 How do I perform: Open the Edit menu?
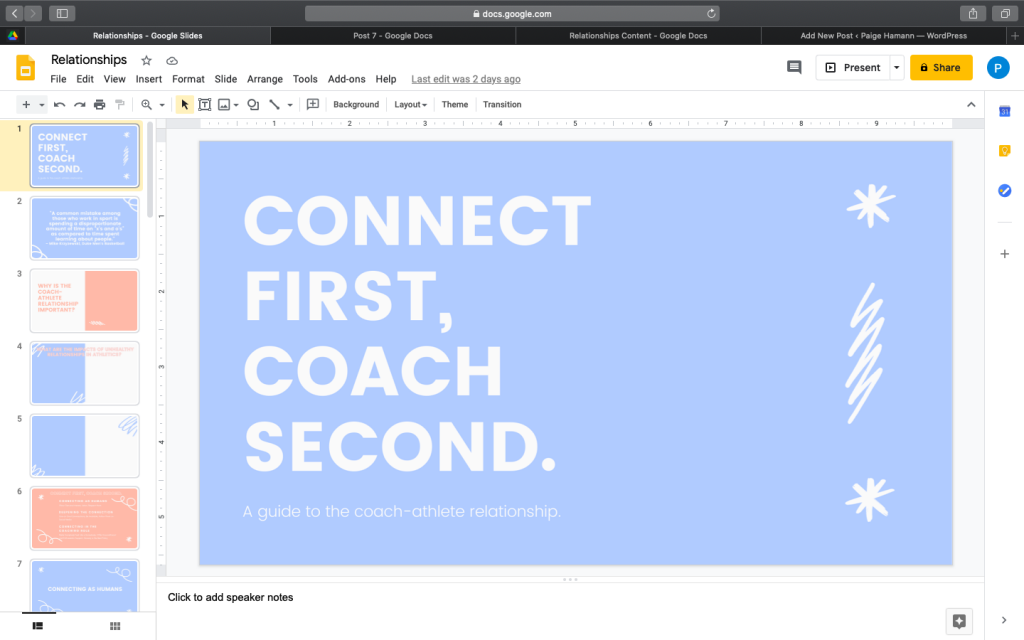click(85, 79)
